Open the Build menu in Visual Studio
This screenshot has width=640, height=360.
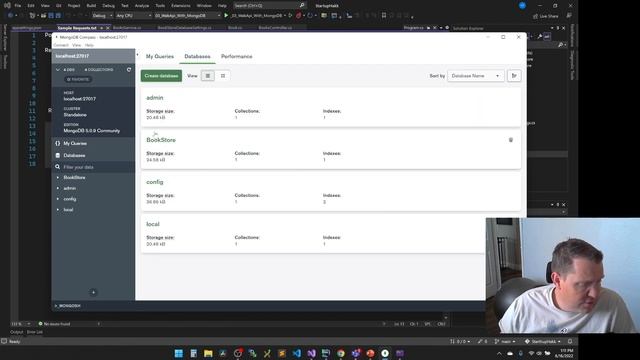(x=91, y=6)
